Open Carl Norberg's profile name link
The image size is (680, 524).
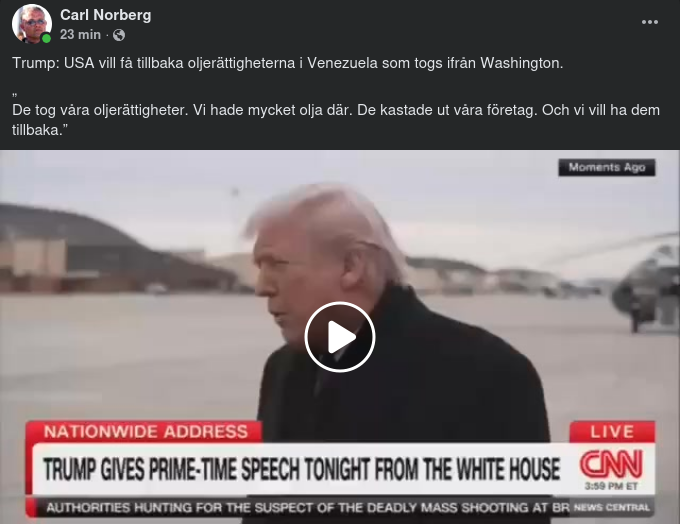coord(105,15)
